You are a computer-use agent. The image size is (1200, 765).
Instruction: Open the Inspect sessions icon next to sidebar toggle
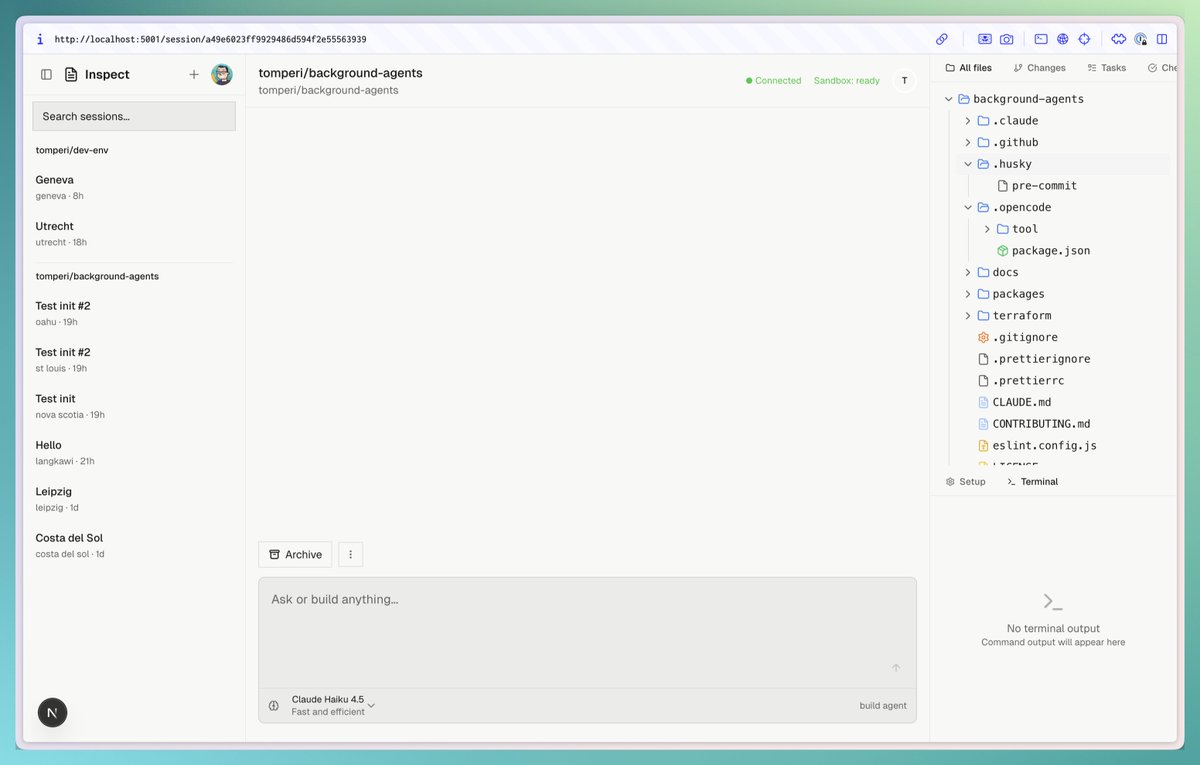pyautogui.click(x=68, y=74)
